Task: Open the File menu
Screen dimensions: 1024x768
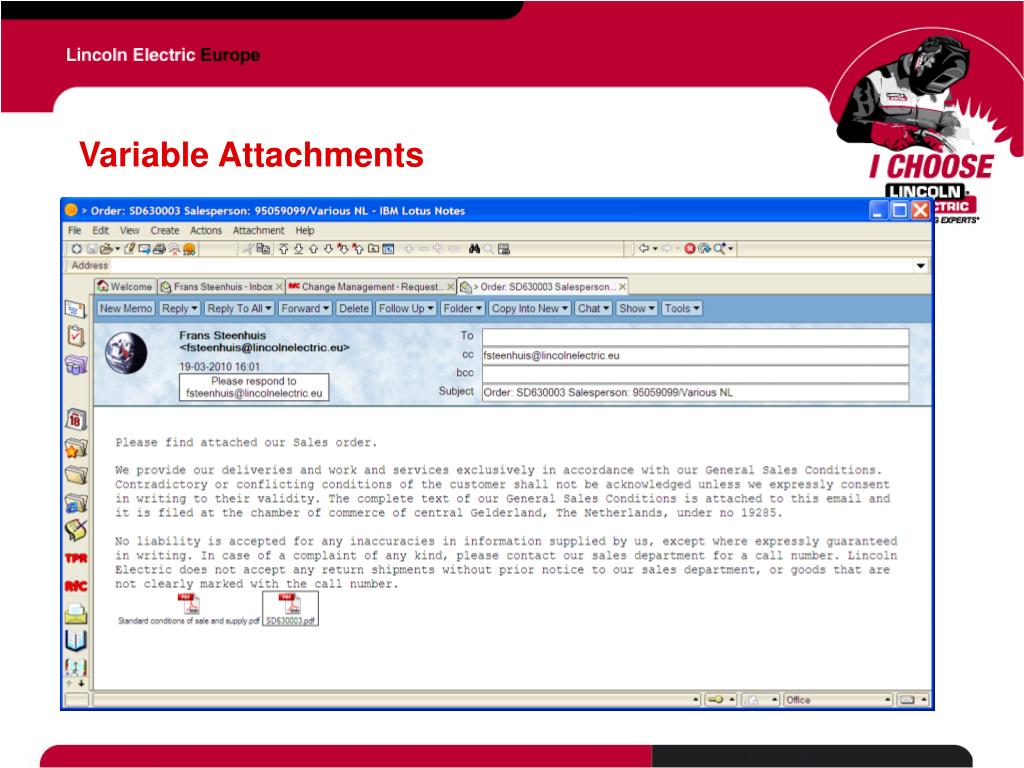Action: 74,231
